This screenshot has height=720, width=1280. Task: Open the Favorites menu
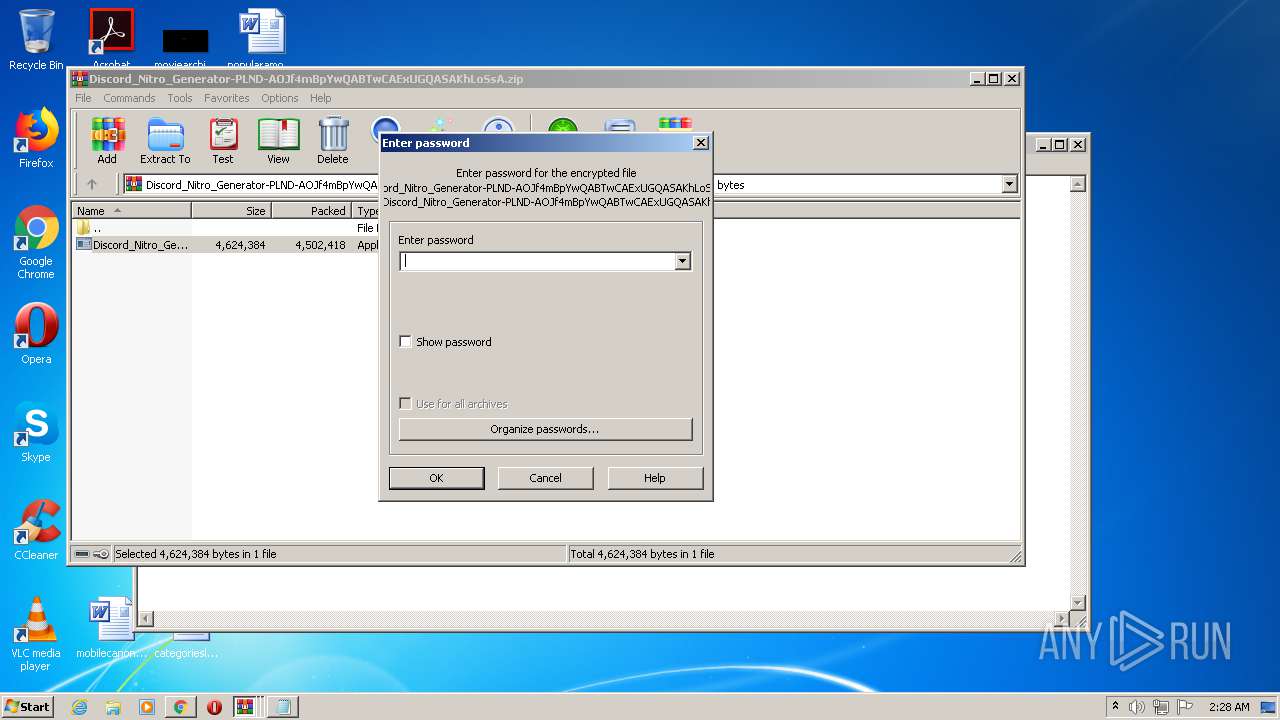pyautogui.click(x=227, y=98)
